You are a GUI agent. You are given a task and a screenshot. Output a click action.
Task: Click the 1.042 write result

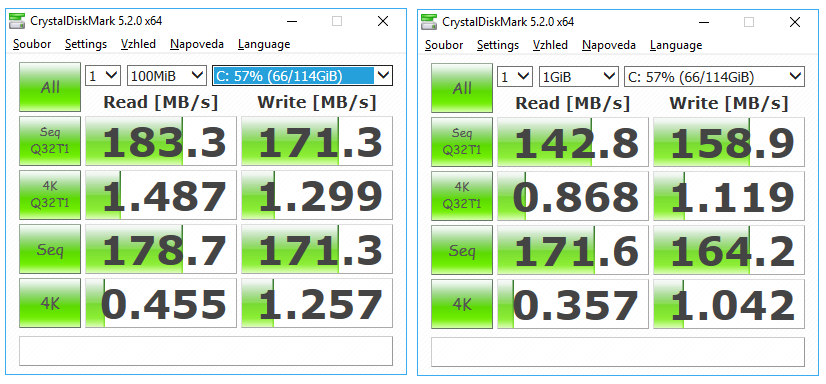click(x=729, y=303)
